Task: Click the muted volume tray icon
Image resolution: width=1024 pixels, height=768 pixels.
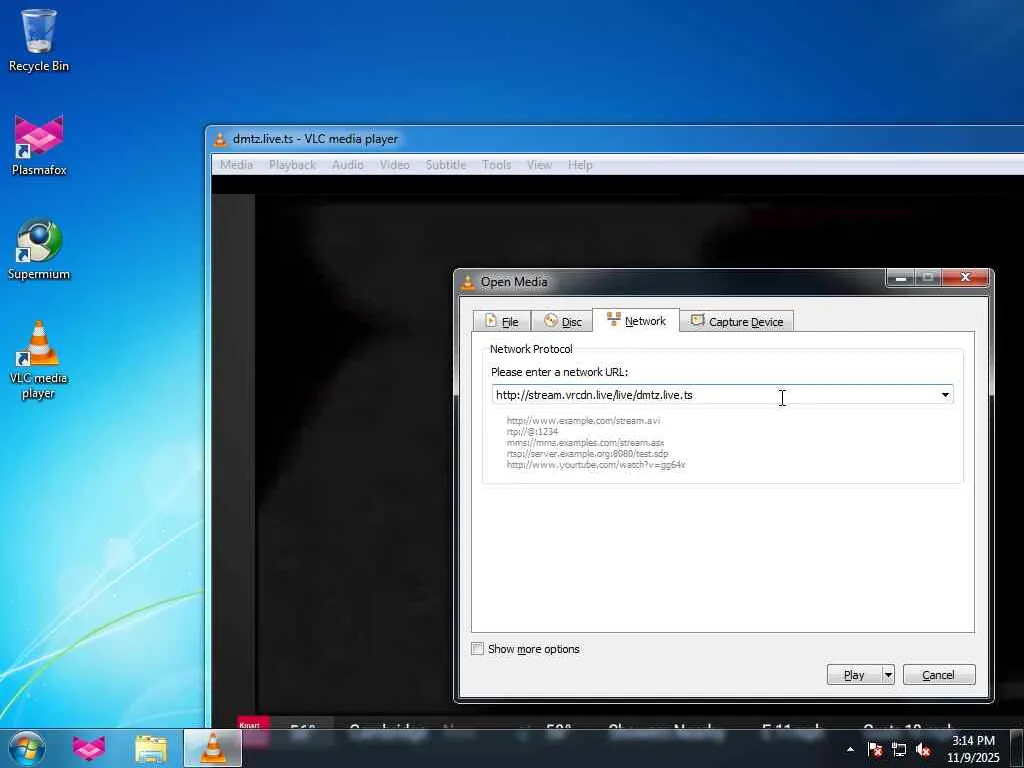Action: (923, 749)
